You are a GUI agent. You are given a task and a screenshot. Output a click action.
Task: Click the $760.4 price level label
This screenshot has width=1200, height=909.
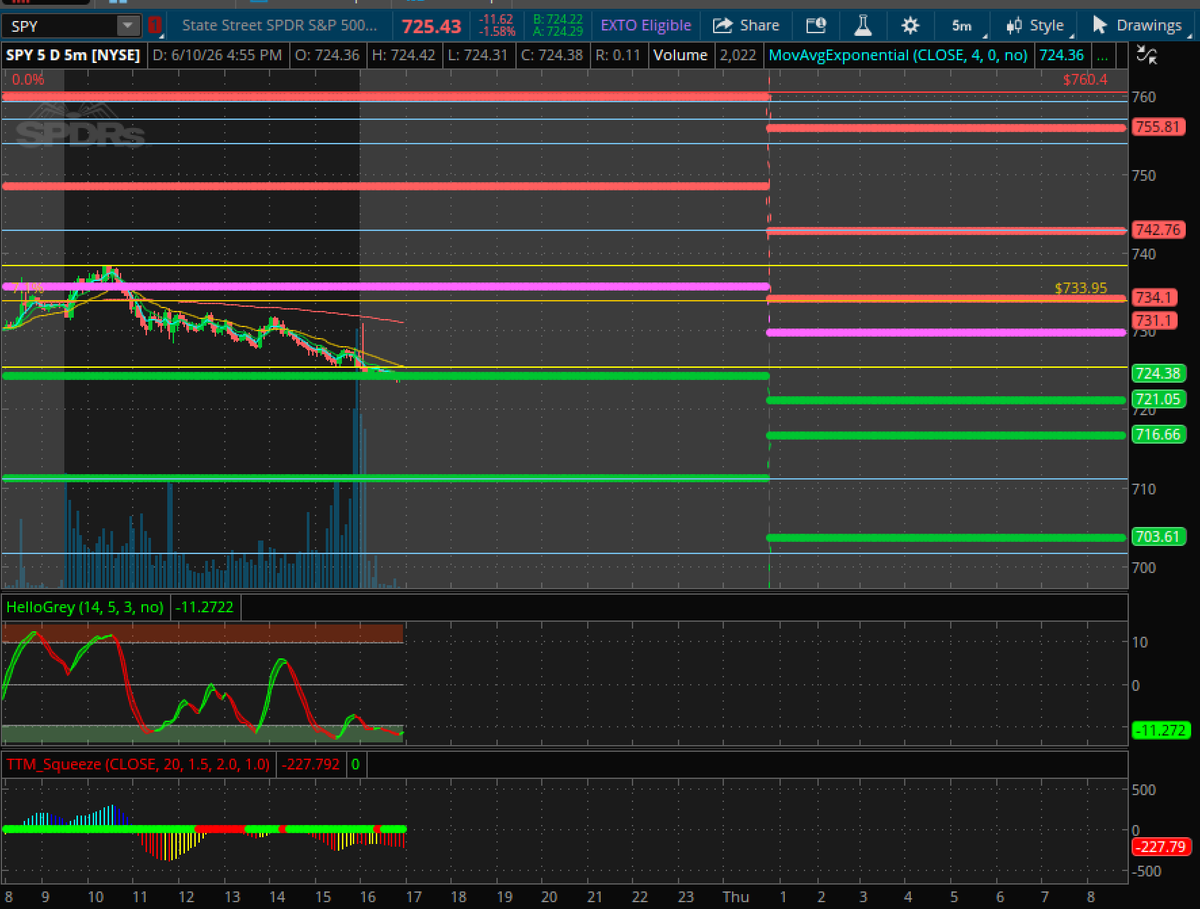pyautogui.click(x=1086, y=79)
